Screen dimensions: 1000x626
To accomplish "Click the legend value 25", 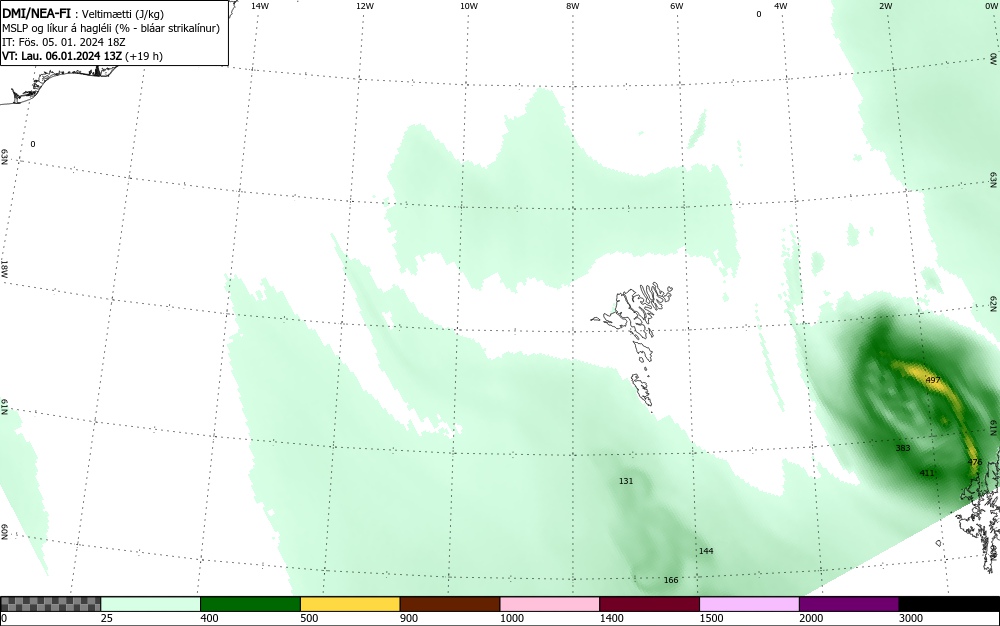I will [107, 618].
